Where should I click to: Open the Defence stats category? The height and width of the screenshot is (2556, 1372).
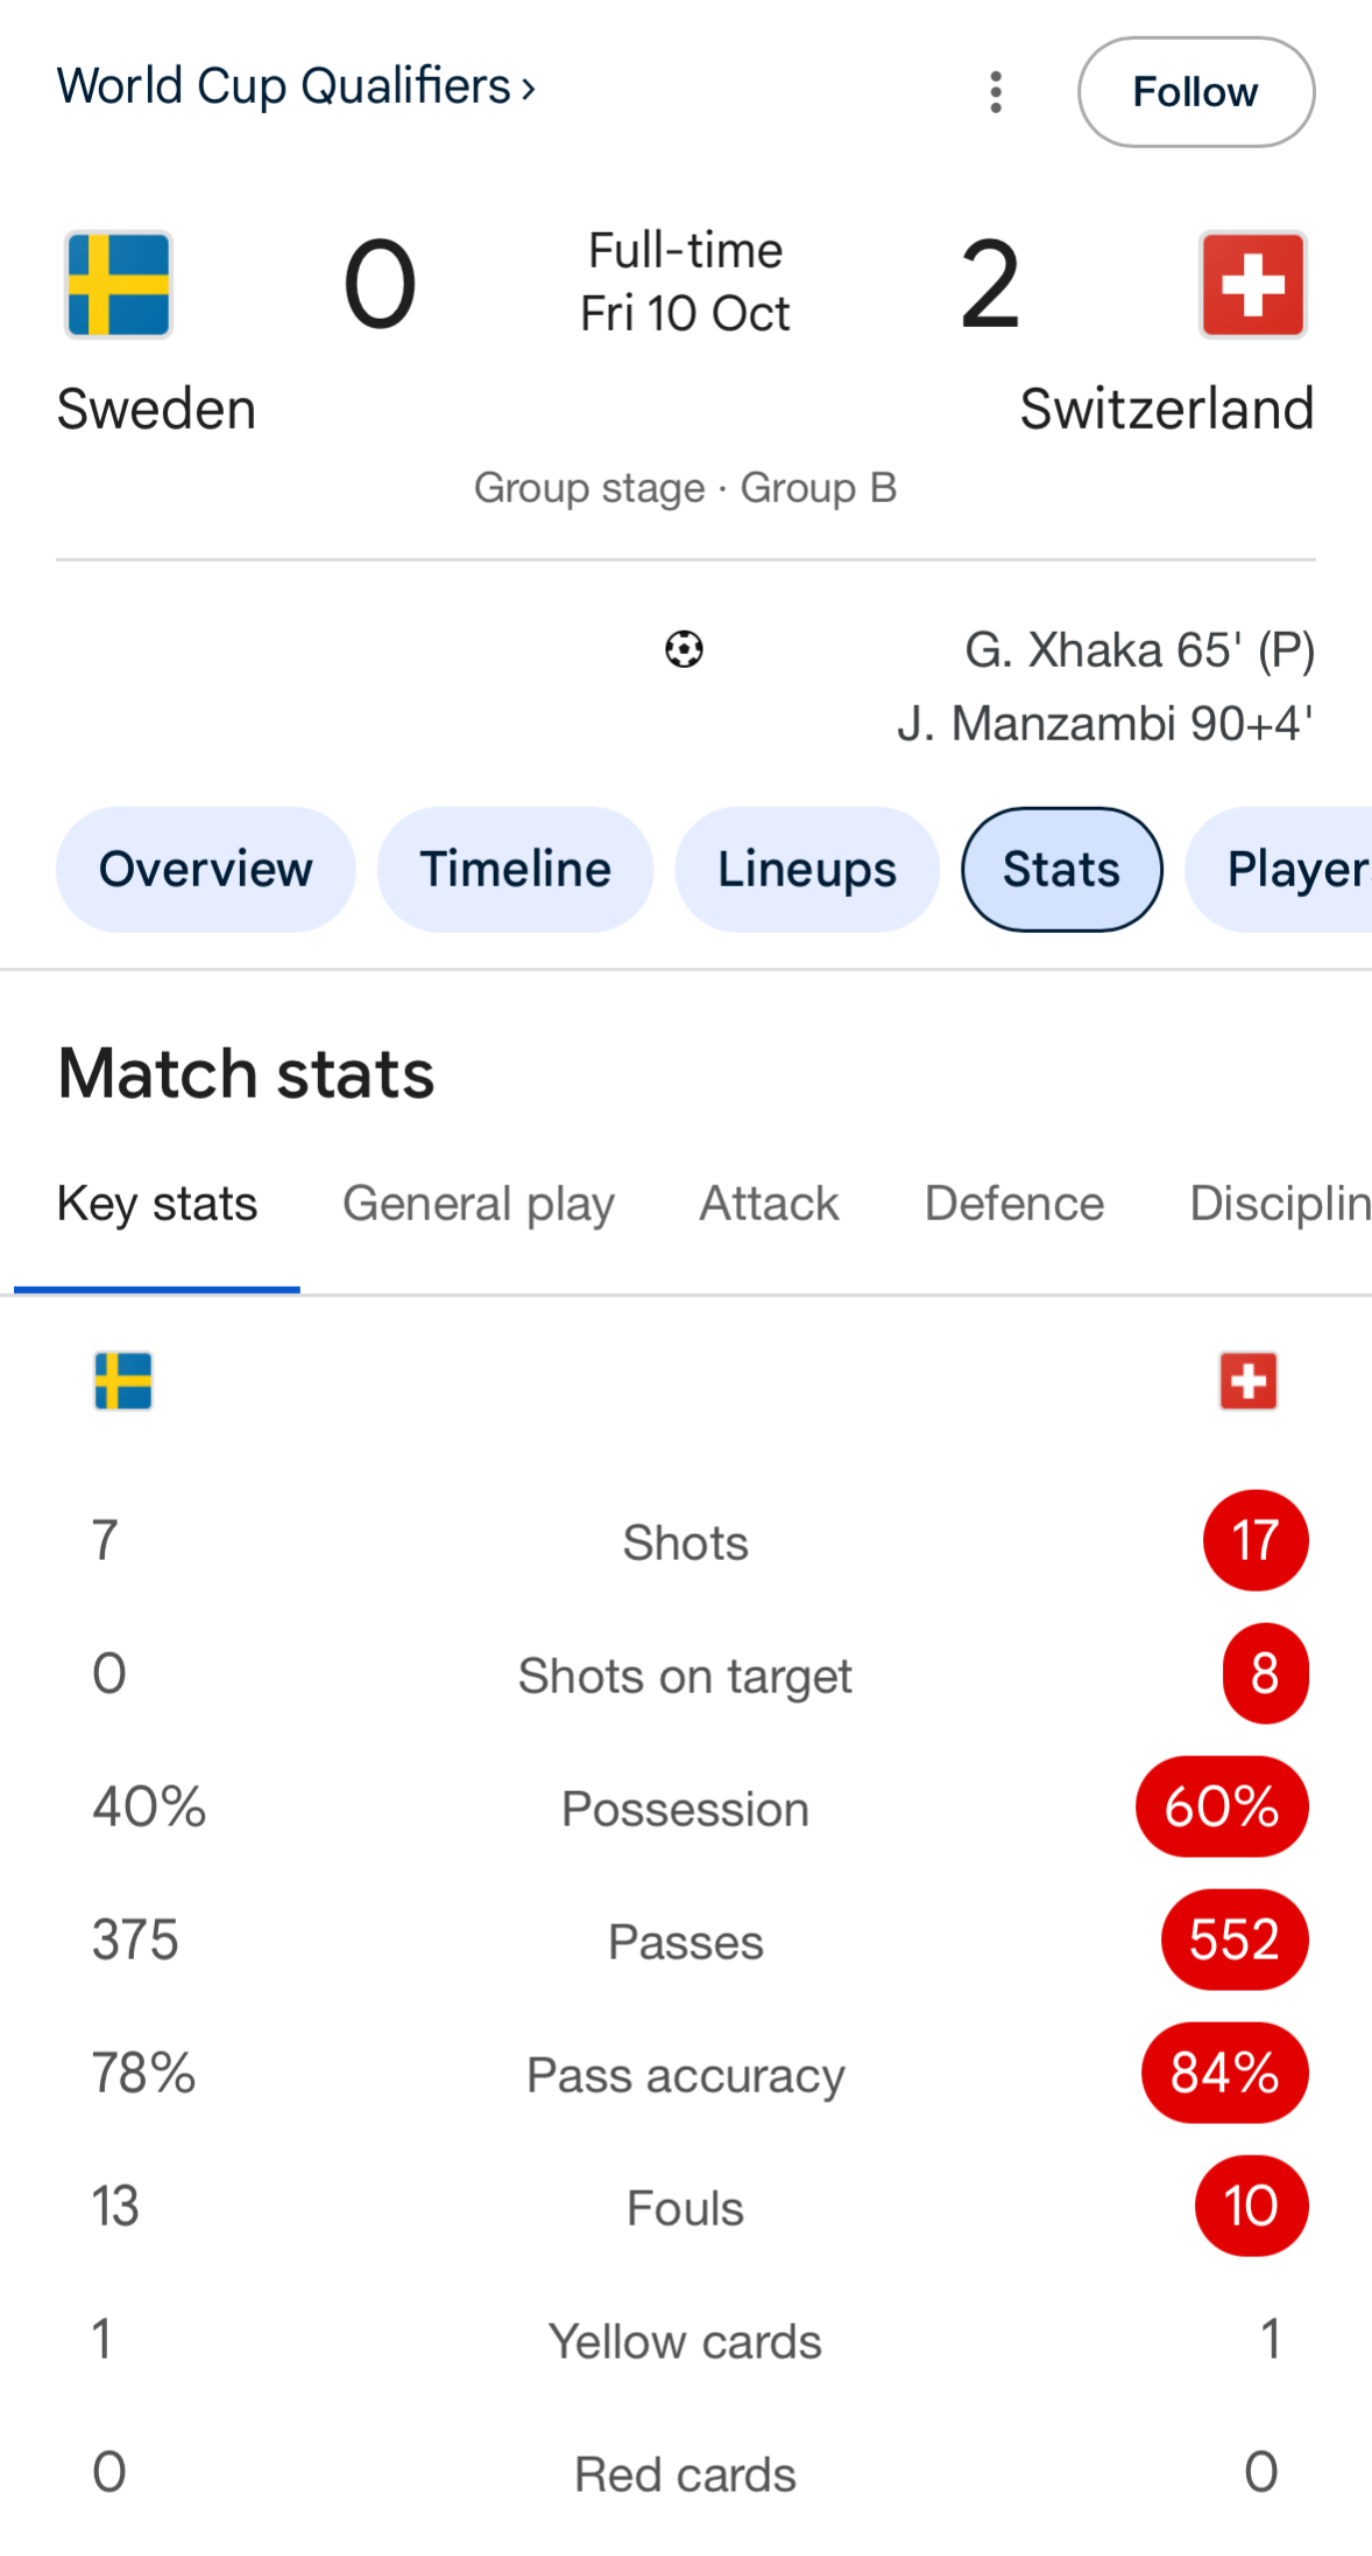(1014, 1204)
